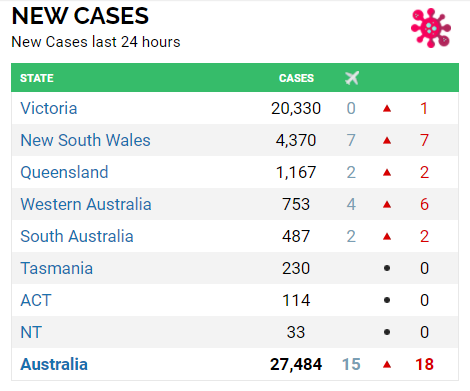Open Western Australia state page
470x391 pixels.
tap(86, 204)
